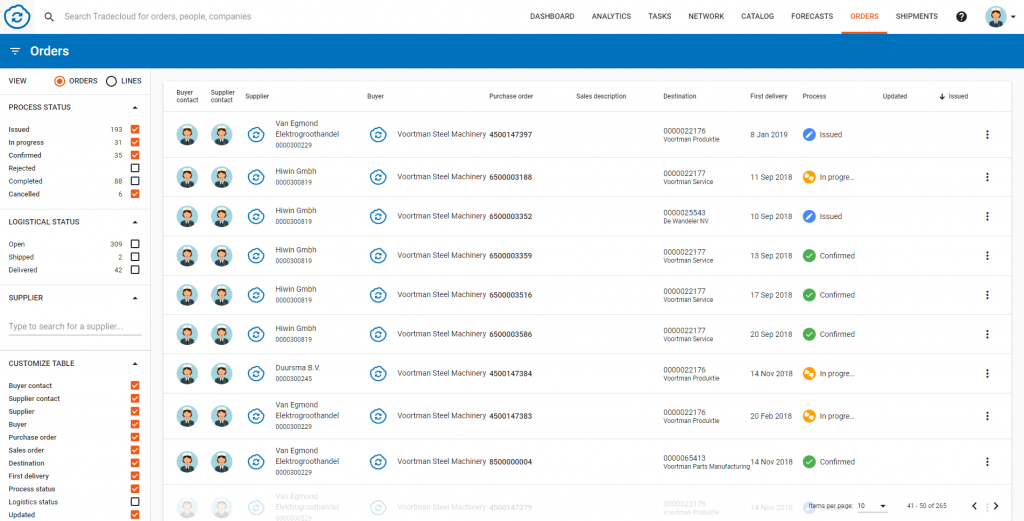Screen dimensions: 1024x521
Task: Go to next page of orders
Action: [996, 506]
